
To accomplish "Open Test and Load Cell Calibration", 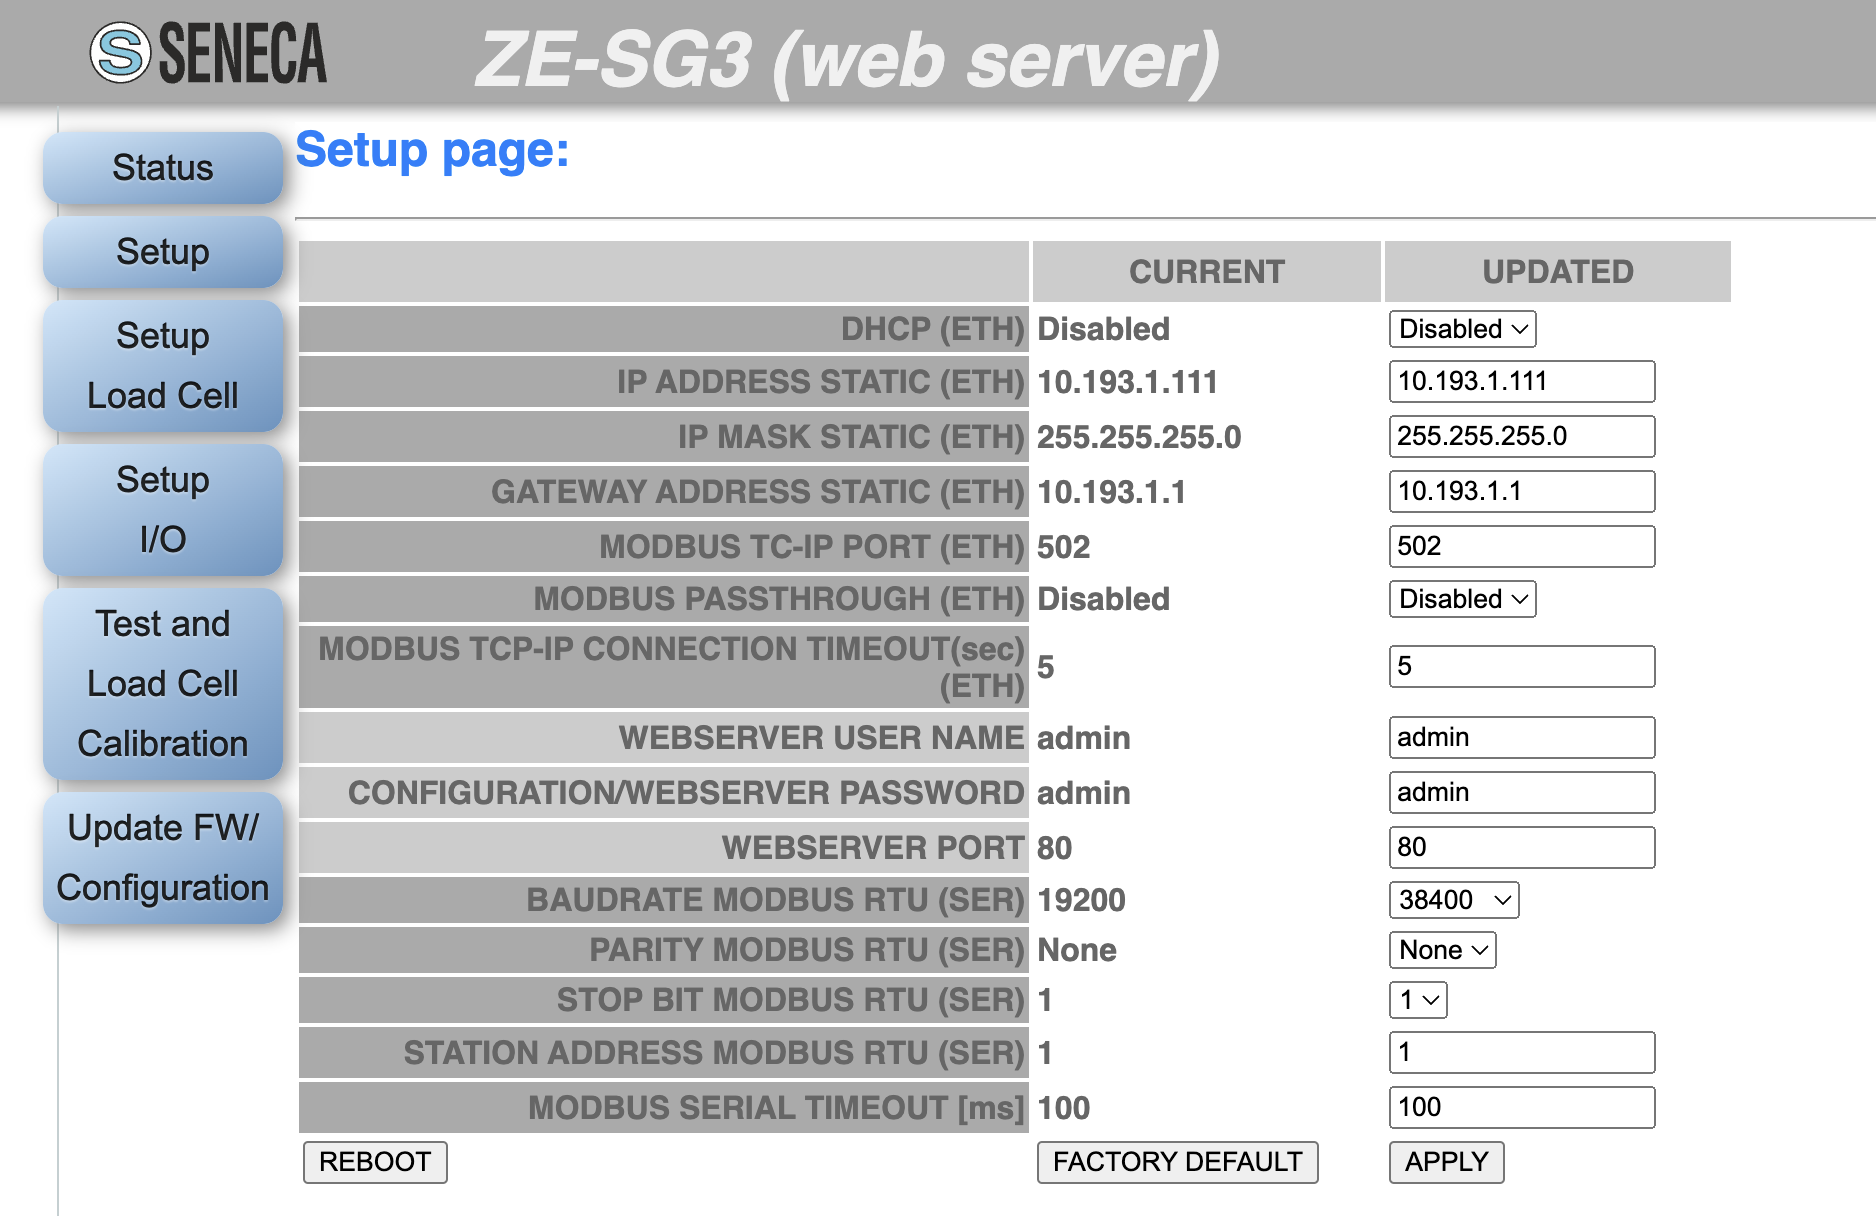I will (163, 684).
